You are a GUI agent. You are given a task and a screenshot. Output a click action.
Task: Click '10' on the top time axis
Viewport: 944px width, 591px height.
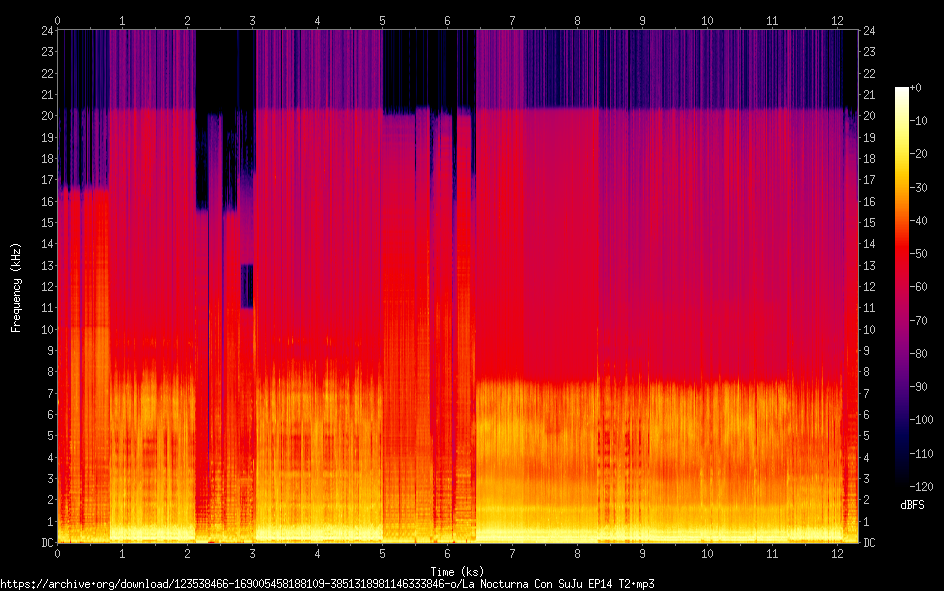707,21
